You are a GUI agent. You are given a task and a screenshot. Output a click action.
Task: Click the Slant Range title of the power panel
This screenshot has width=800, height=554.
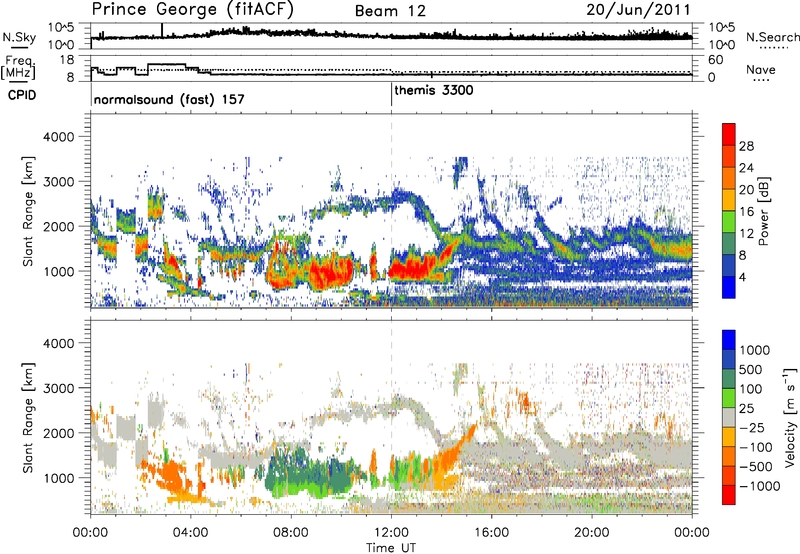28,211
